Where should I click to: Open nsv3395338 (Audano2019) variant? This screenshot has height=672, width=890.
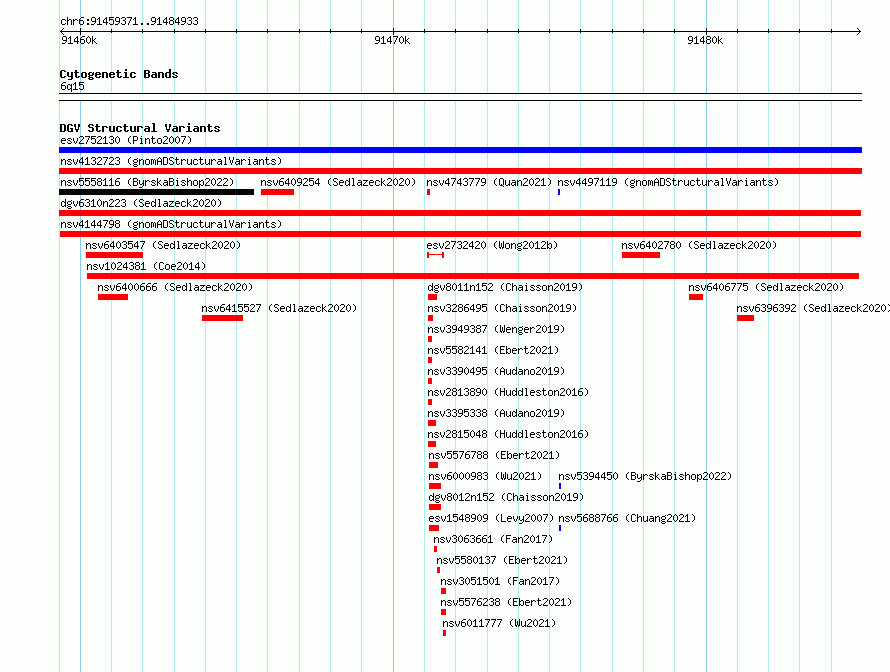tap(496, 413)
